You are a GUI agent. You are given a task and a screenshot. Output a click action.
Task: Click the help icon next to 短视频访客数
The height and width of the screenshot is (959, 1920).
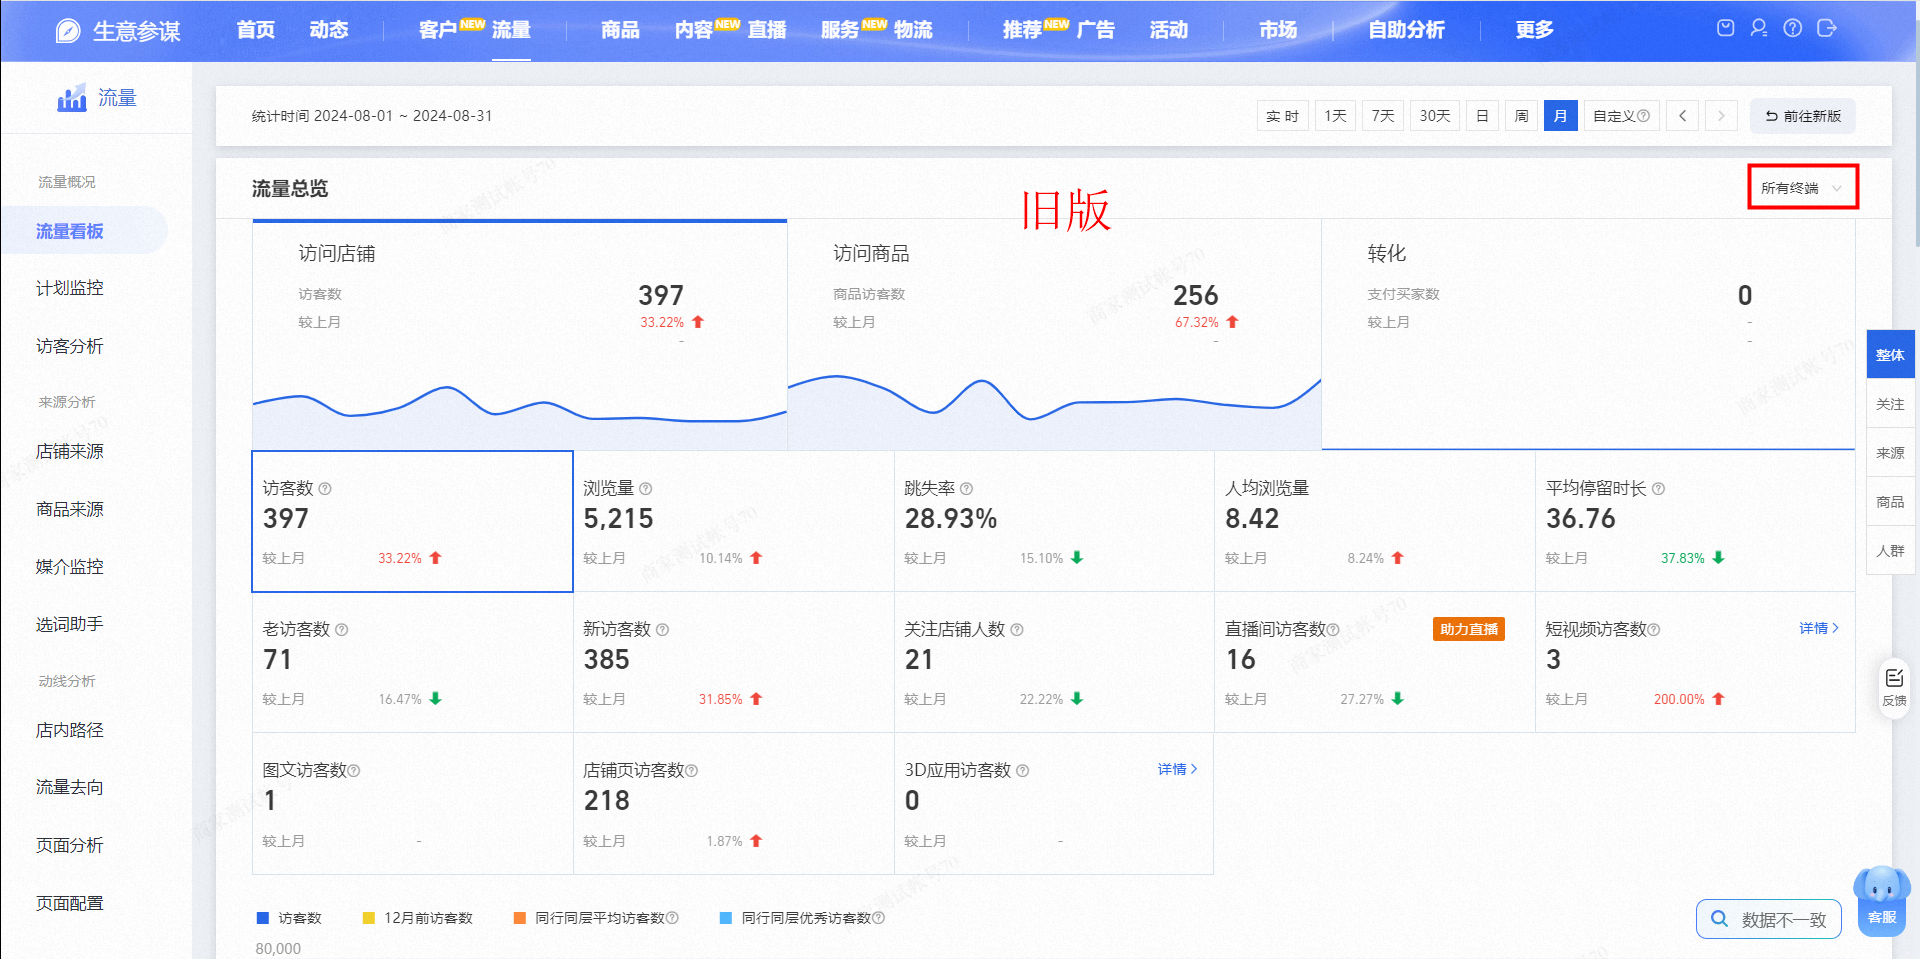point(1654,630)
